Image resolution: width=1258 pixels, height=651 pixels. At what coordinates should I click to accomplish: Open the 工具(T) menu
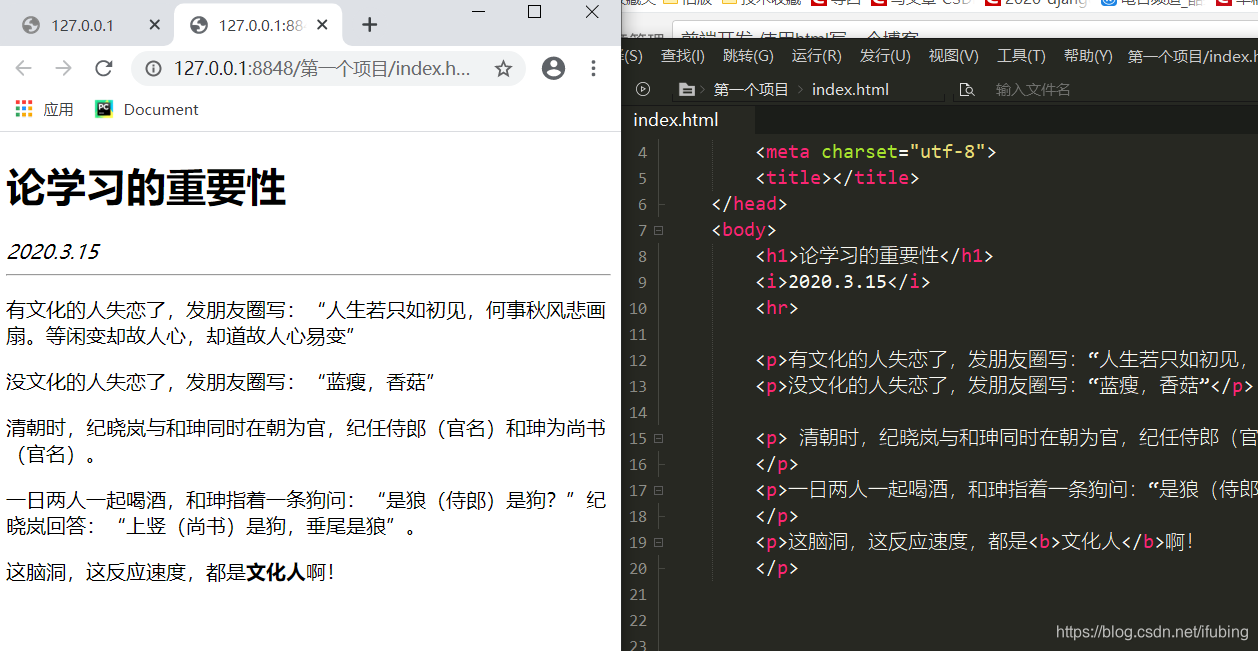(1021, 56)
